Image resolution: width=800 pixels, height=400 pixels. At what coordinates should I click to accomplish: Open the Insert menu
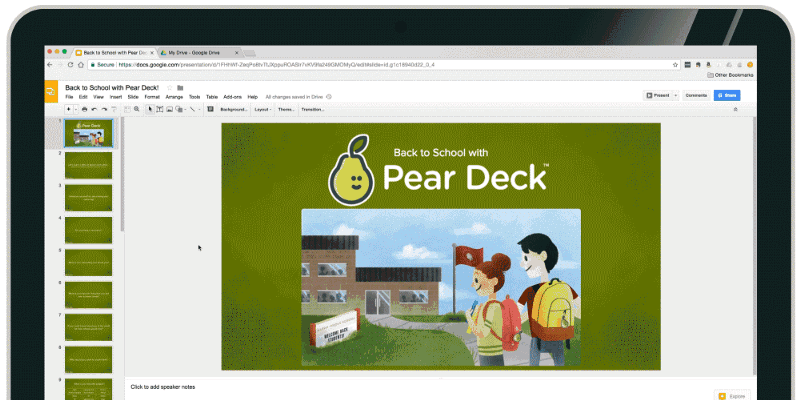[x=116, y=97]
